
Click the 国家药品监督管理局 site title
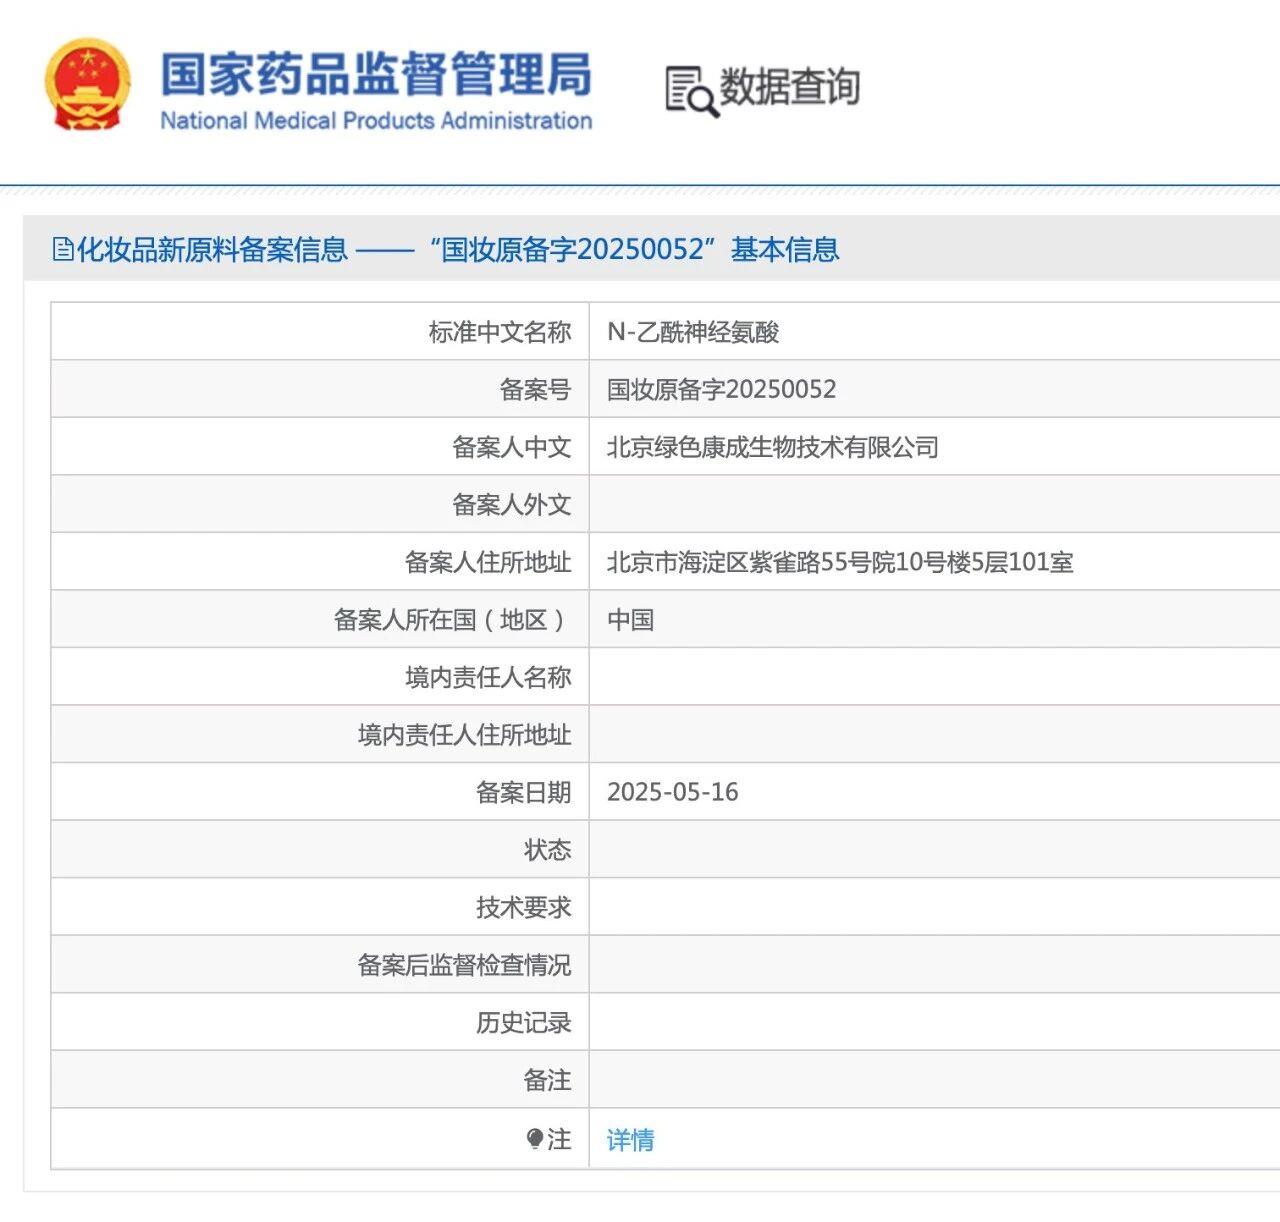[376, 75]
